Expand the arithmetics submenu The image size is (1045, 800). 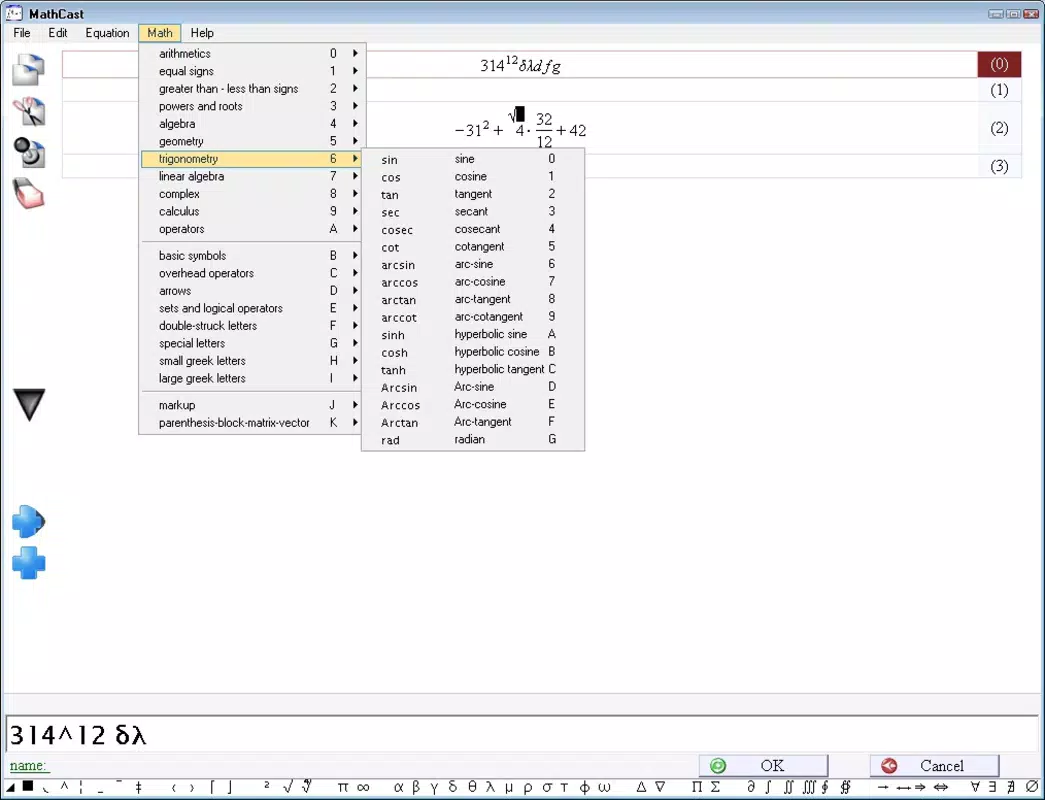[251, 53]
